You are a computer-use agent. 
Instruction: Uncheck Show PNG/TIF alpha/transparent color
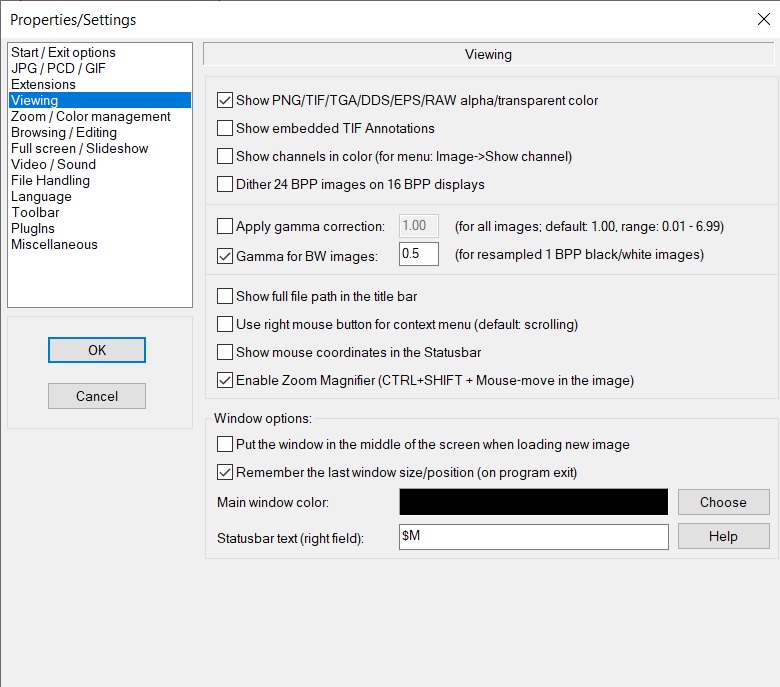pos(225,100)
